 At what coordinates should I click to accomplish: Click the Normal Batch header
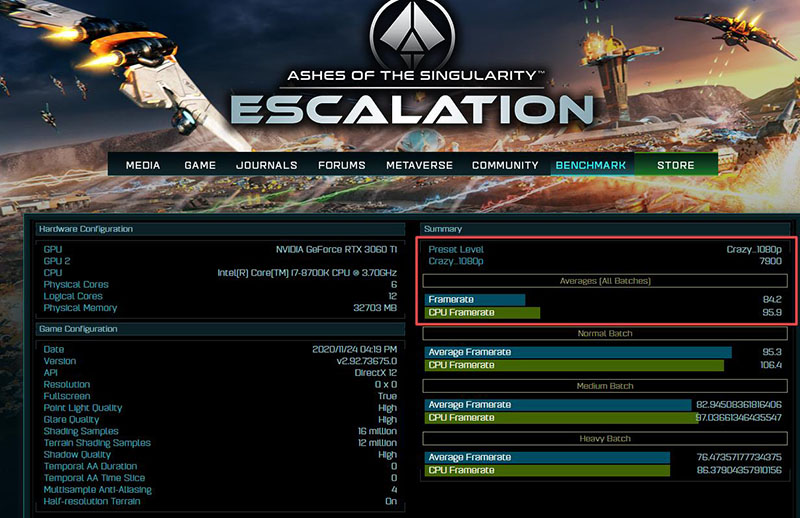[605, 333]
